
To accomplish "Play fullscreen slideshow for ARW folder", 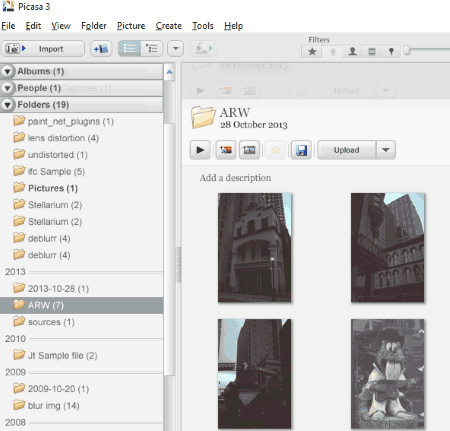I will click(x=200, y=150).
